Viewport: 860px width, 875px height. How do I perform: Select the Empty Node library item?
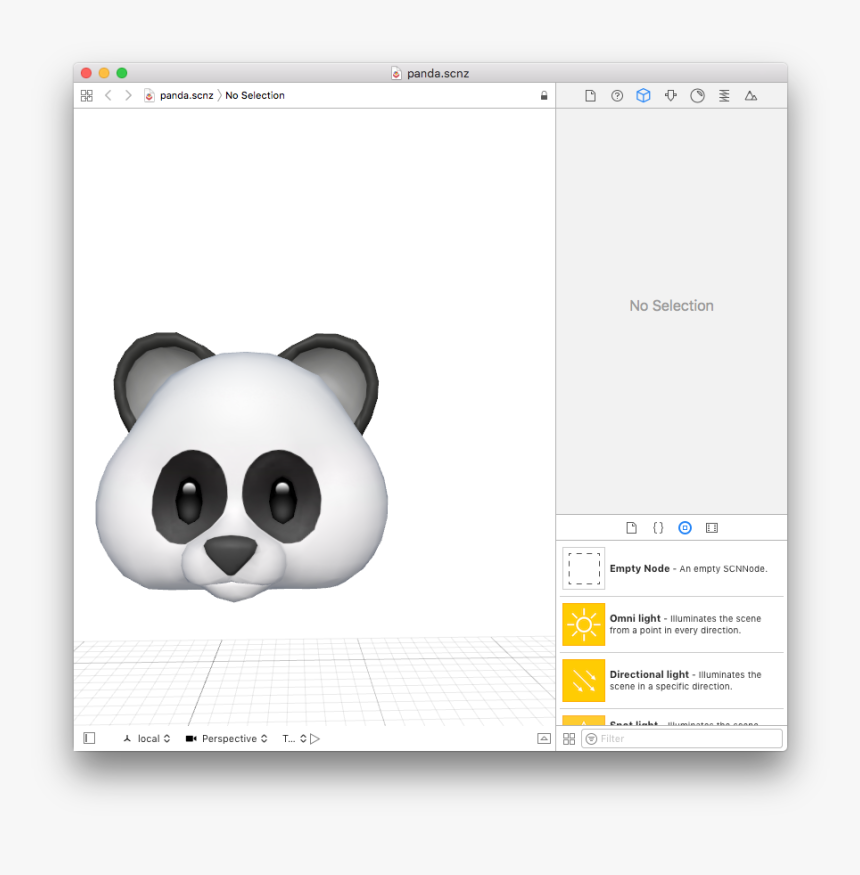[672, 569]
